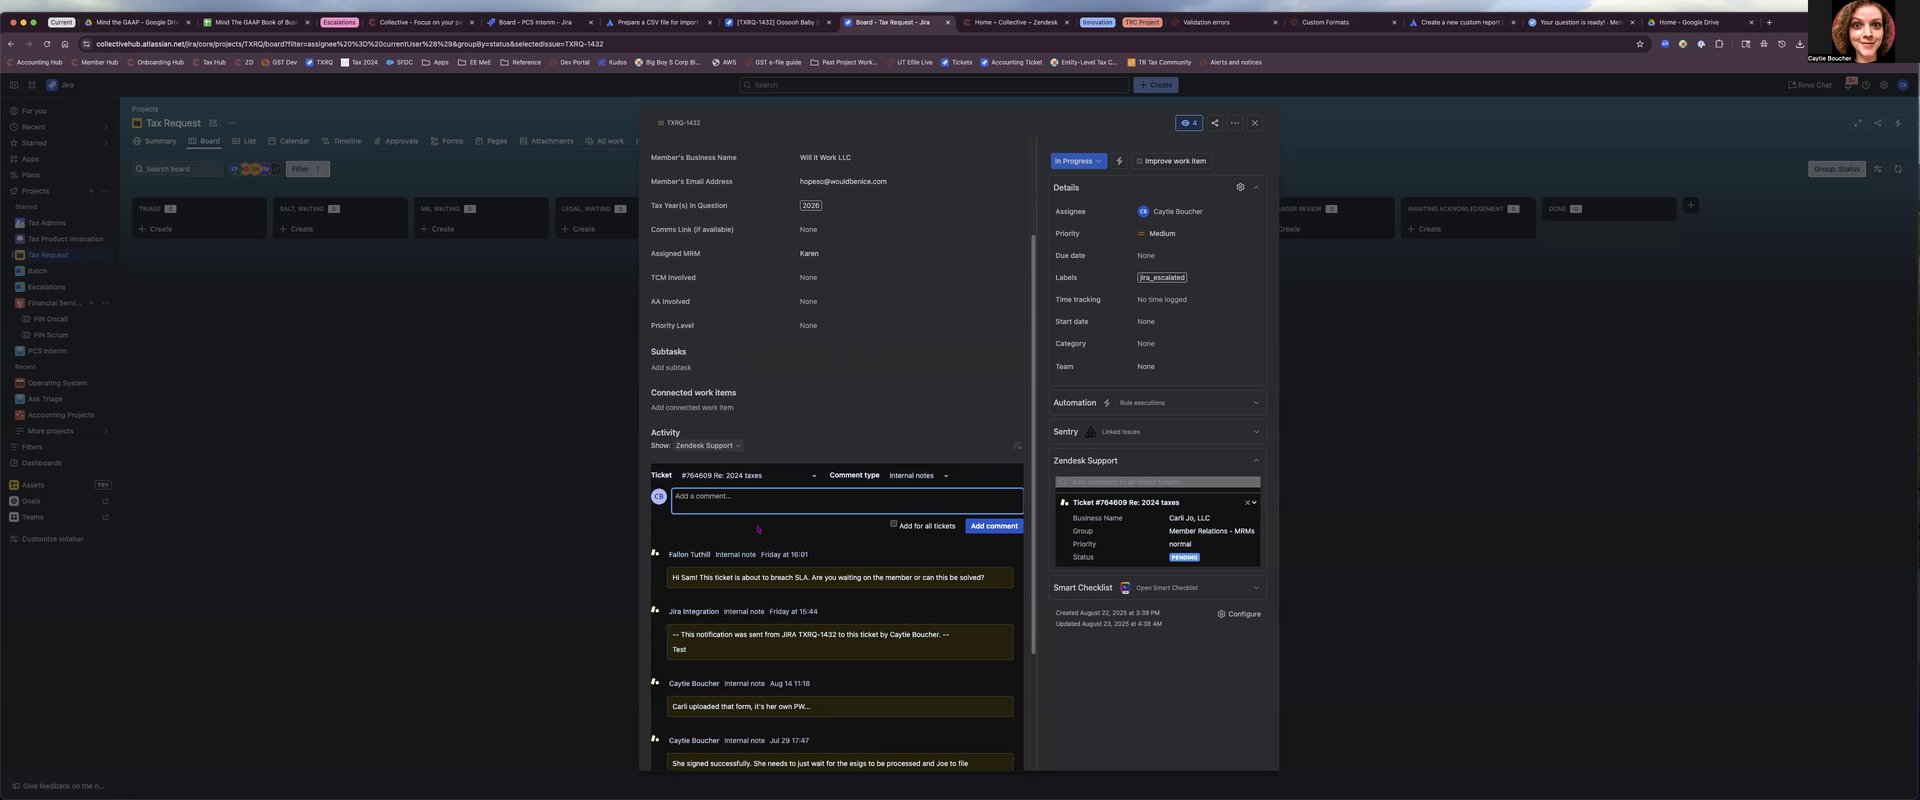Click the Improve work item button
1920x800 pixels.
click(x=1170, y=161)
